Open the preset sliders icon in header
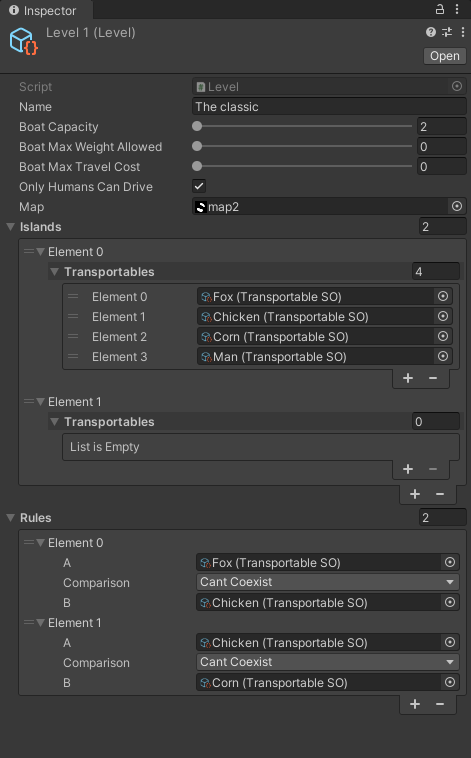Viewport: 471px width, 758px height. tap(447, 32)
